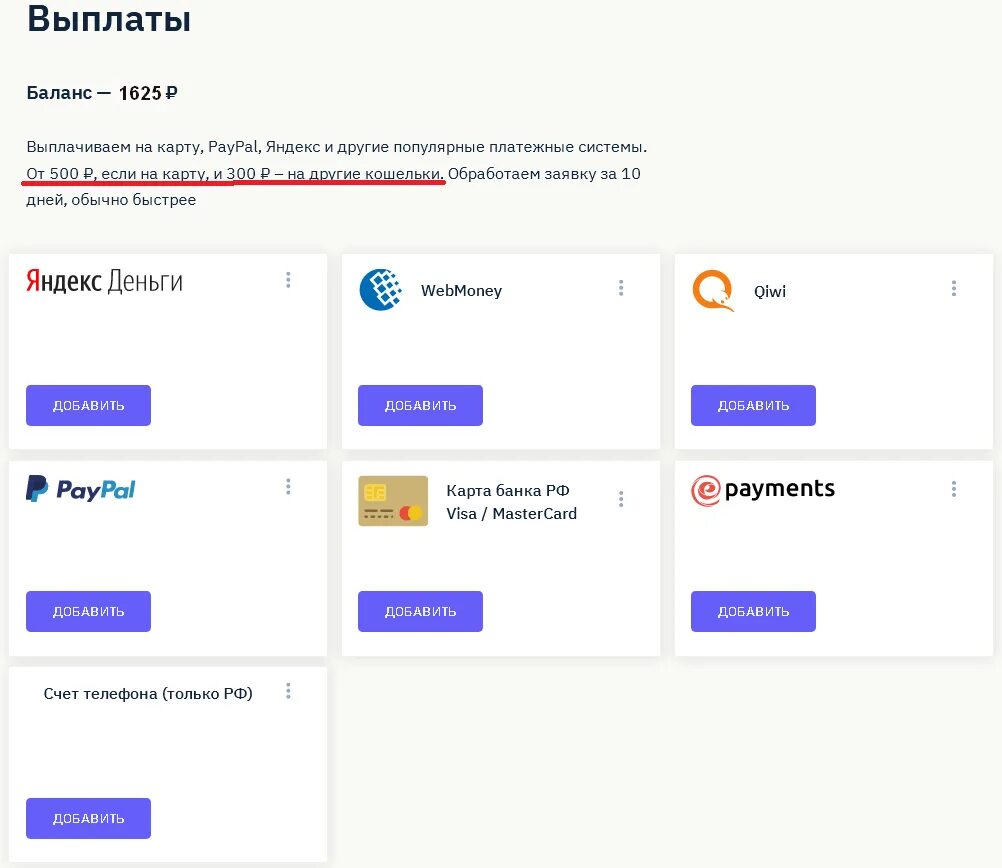The image size is (1002, 868).
Task: Click the "Выплаты" page heading
Action: click(x=109, y=18)
